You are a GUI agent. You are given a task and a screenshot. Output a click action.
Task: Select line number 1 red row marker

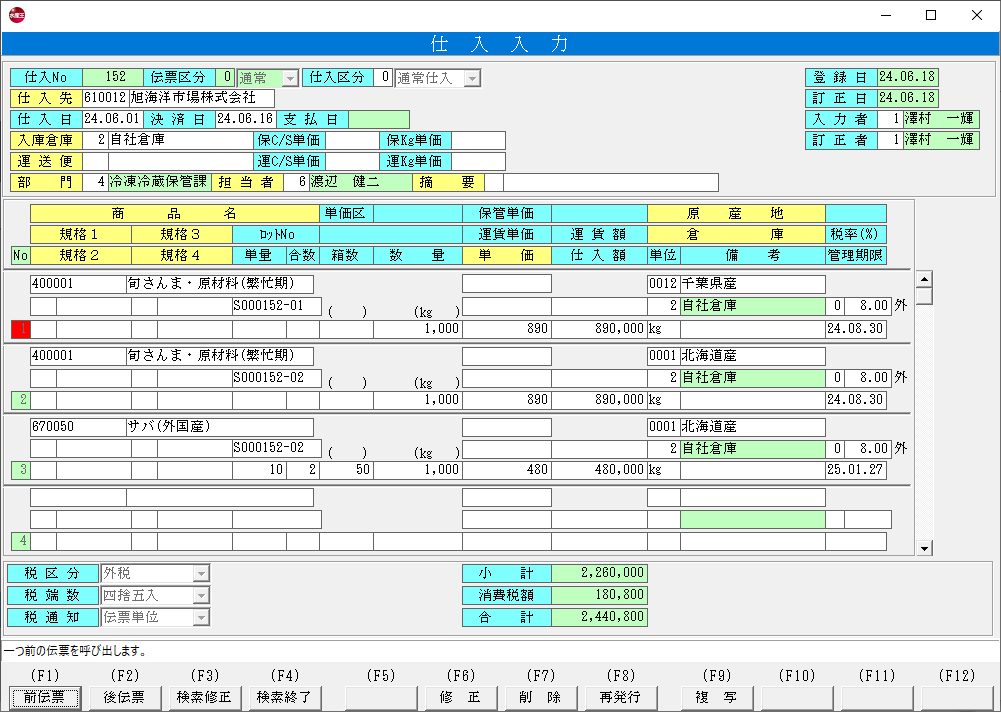20,328
